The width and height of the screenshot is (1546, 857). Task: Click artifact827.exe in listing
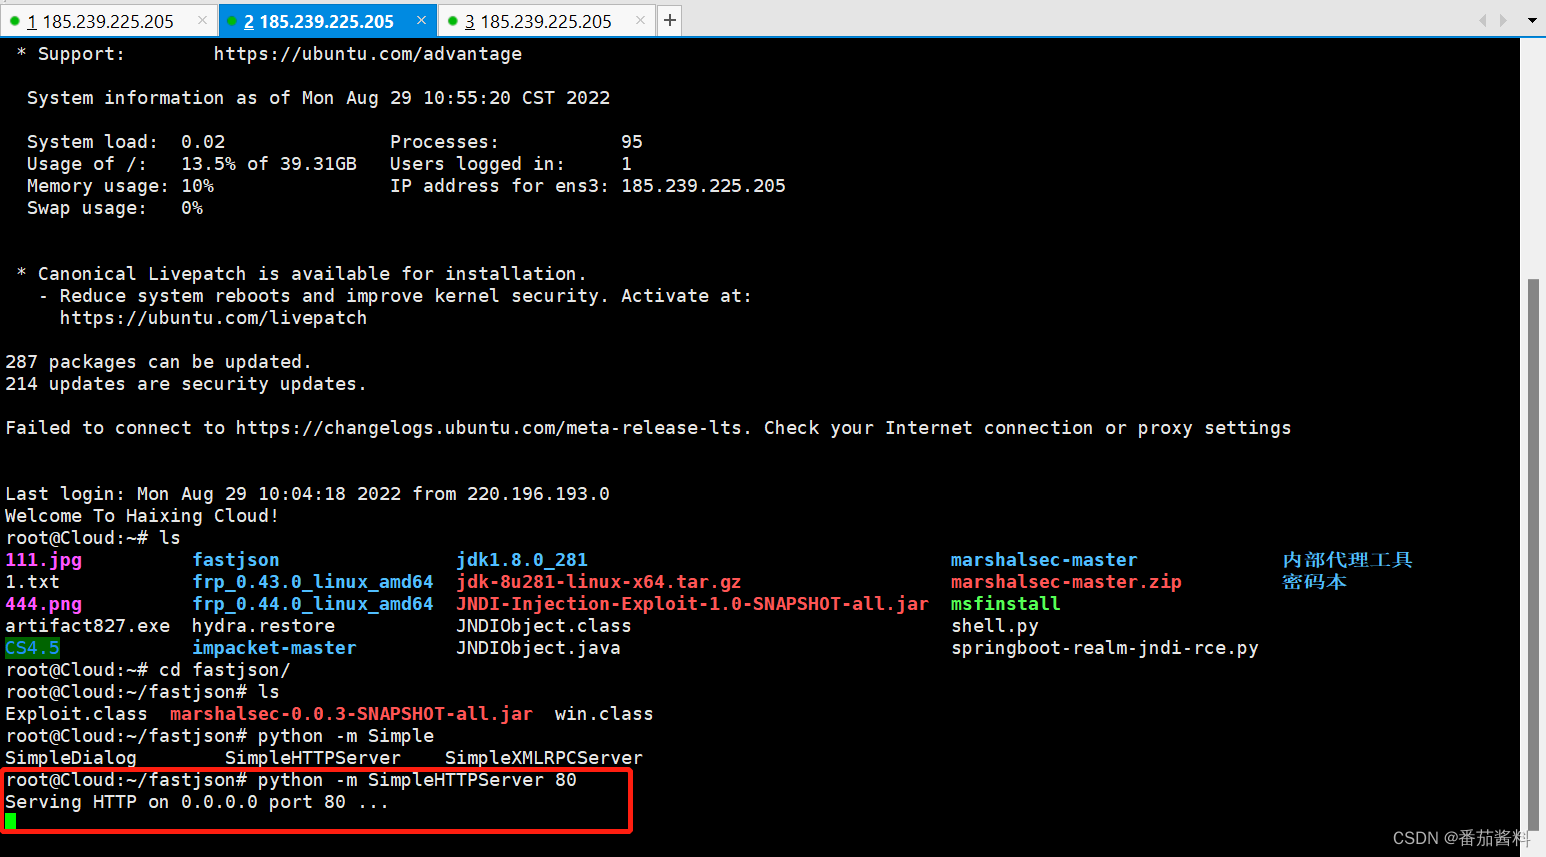(88, 626)
